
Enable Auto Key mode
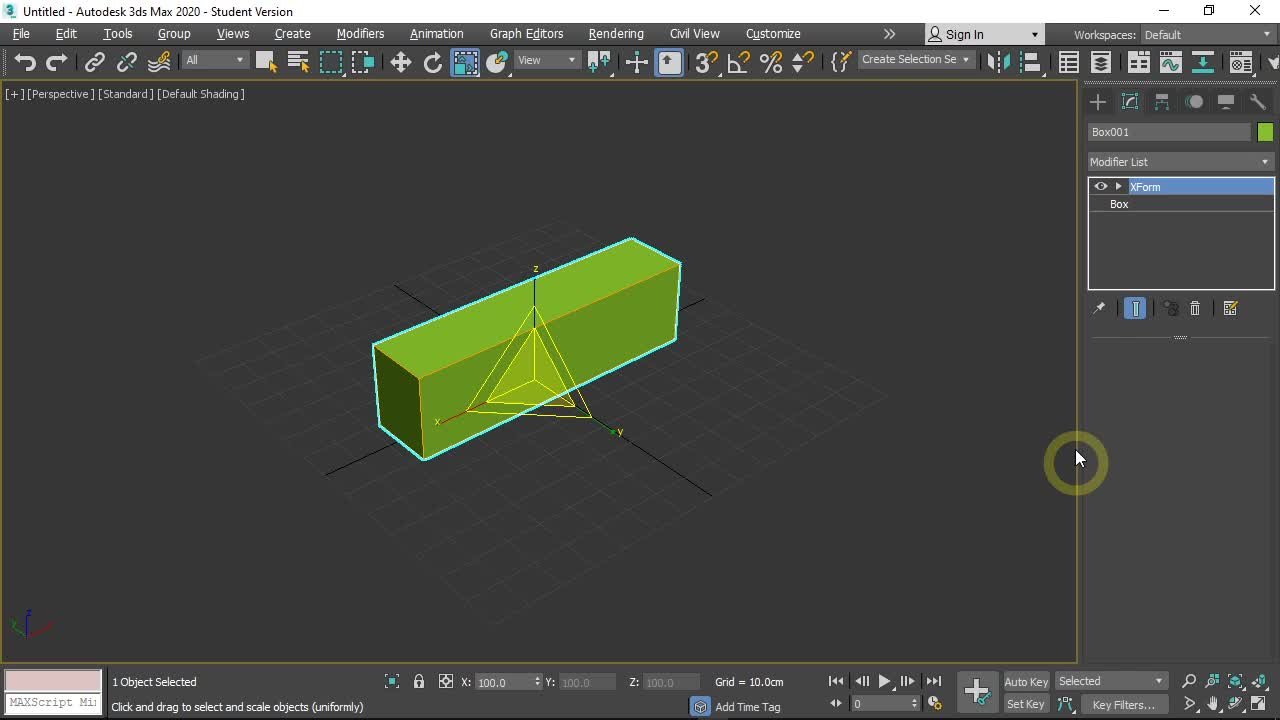click(x=1025, y=682)
